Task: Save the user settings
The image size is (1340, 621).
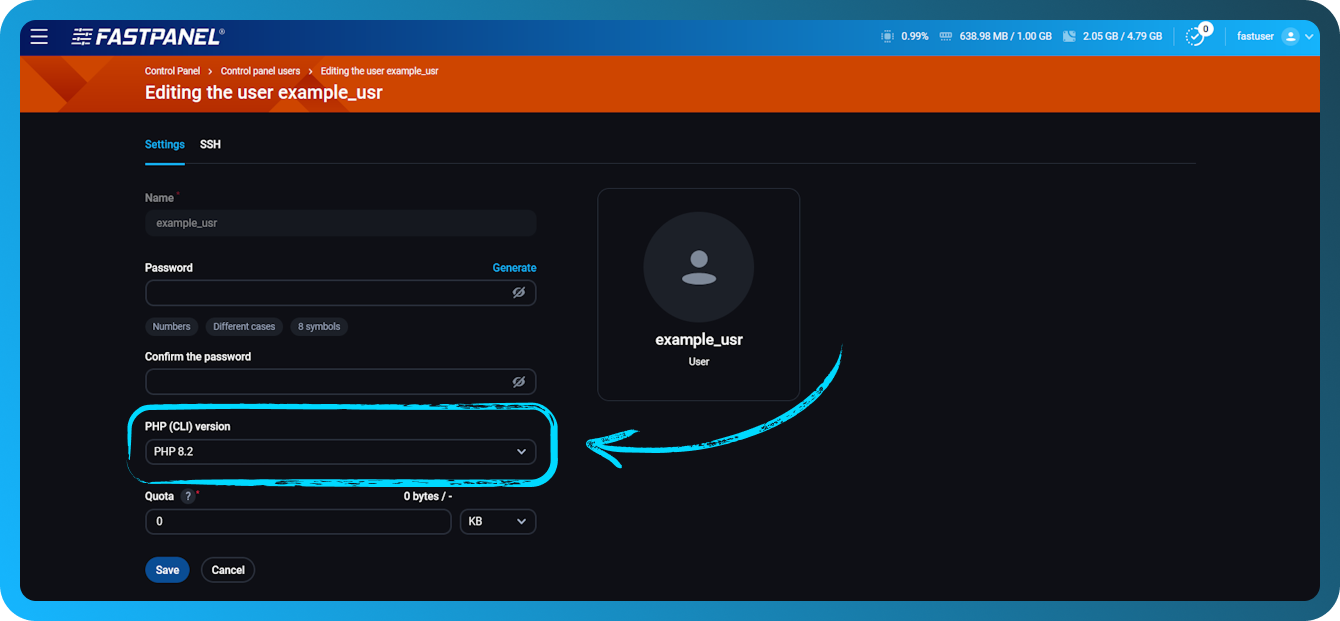Action: [167, 569]
